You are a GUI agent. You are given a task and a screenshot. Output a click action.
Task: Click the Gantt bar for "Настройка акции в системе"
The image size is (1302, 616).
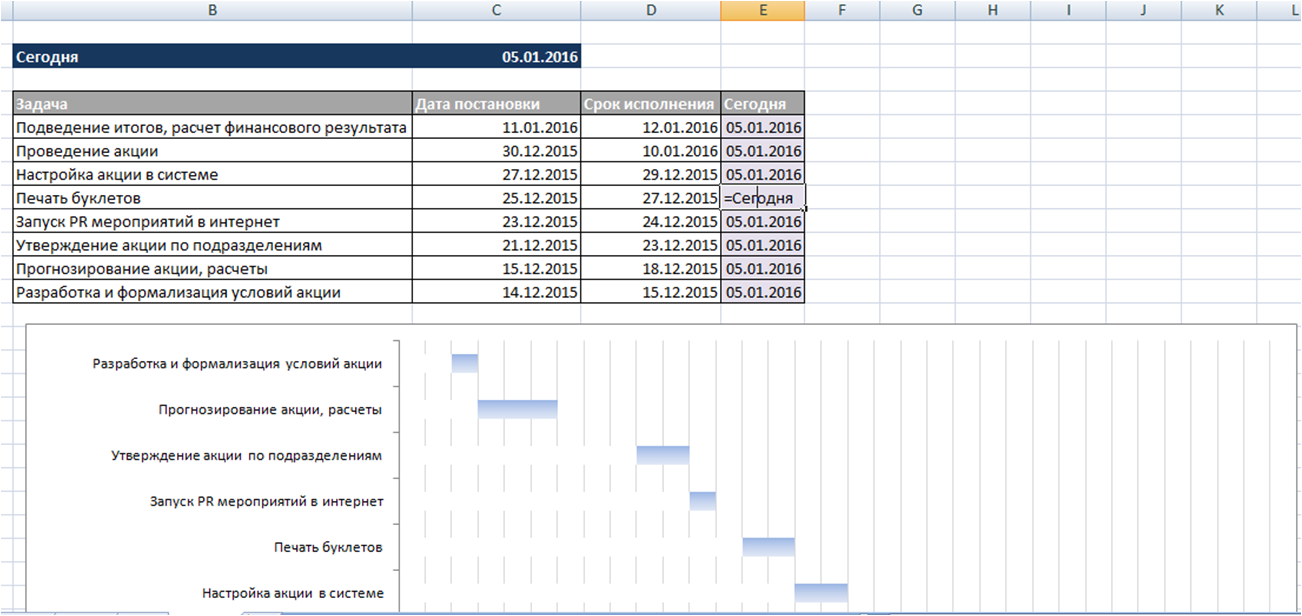pyautogui.click(x=821, y=593)
